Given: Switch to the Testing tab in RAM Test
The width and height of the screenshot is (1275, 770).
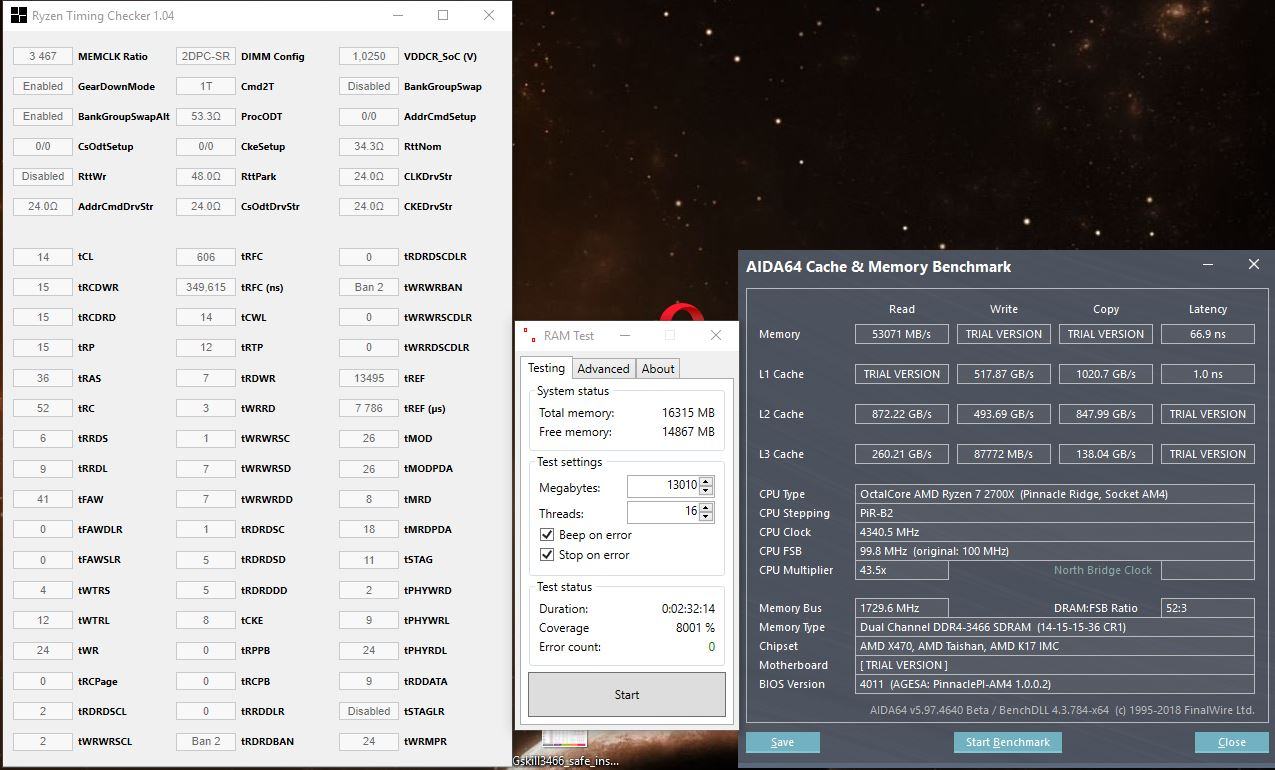Looking at the screenshot, I should (546, 368).
